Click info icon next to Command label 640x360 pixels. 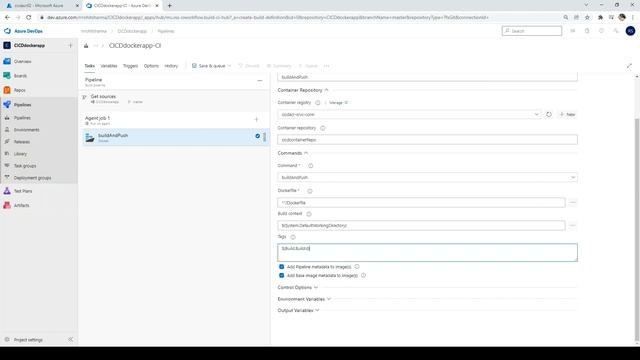click(x=311, y=166)
